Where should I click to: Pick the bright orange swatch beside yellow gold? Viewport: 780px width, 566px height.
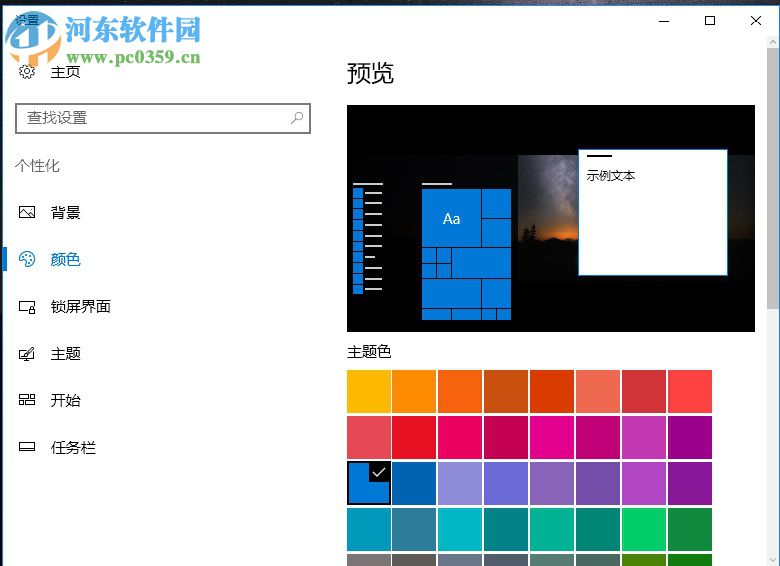click(x=414, y=391)
